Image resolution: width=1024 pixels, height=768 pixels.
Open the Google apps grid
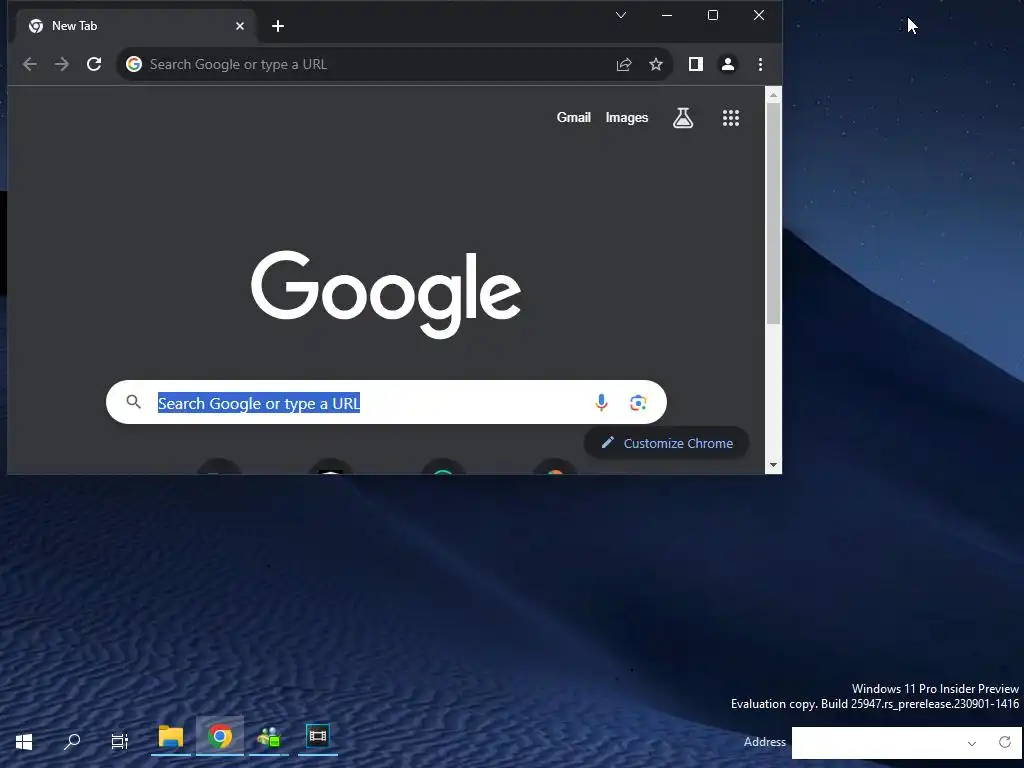(731, 118)
